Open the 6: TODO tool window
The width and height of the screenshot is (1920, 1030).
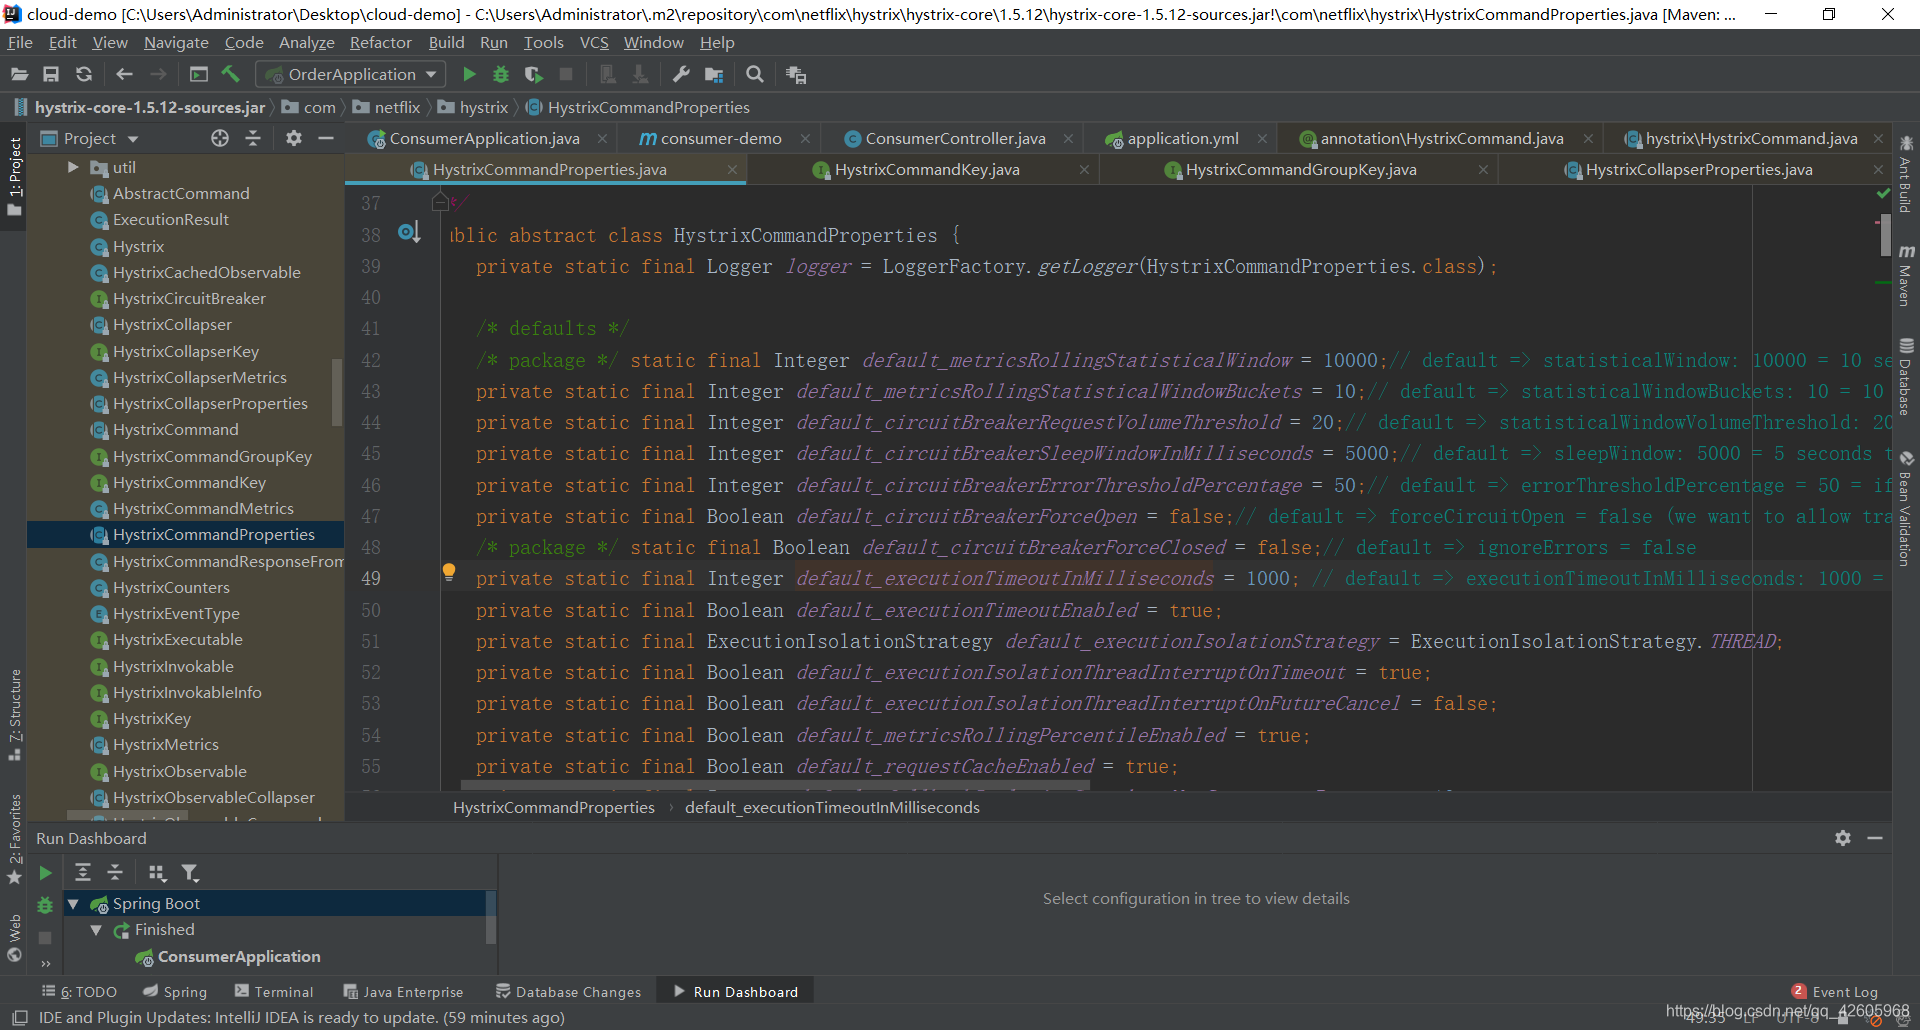[80, 992]
